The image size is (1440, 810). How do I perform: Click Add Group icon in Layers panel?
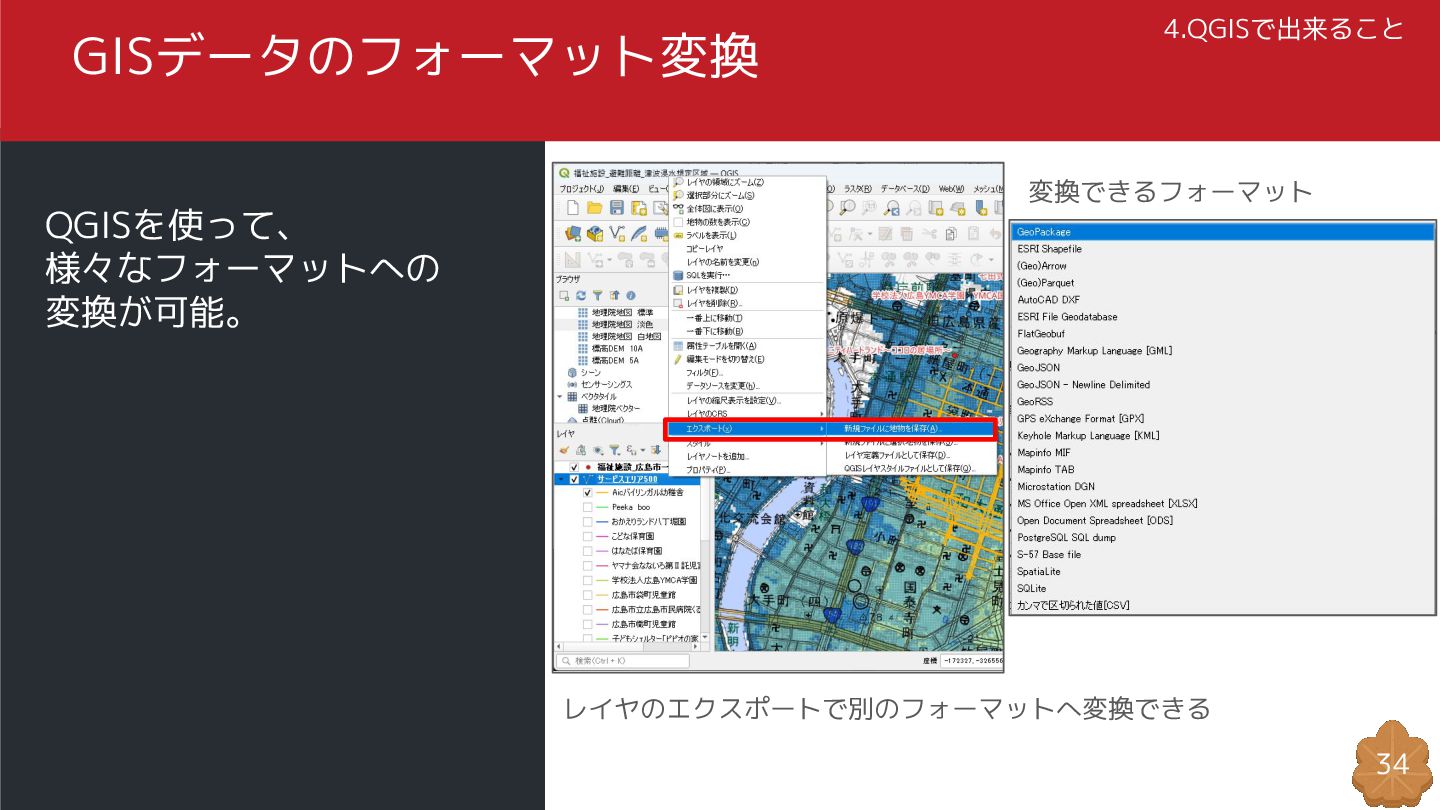coord(580,450)
